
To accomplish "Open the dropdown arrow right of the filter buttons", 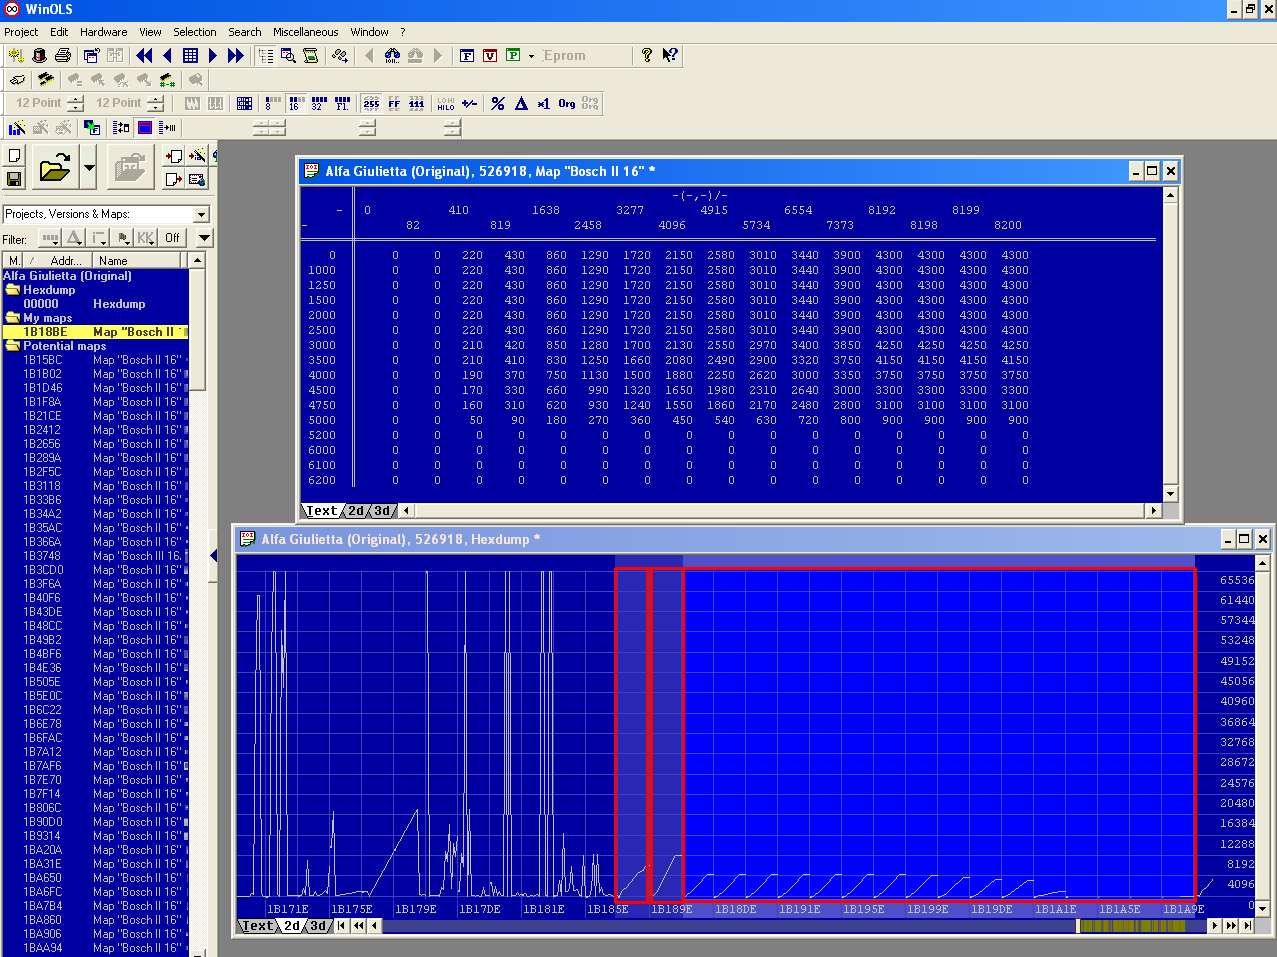I will tap(204, 238).
